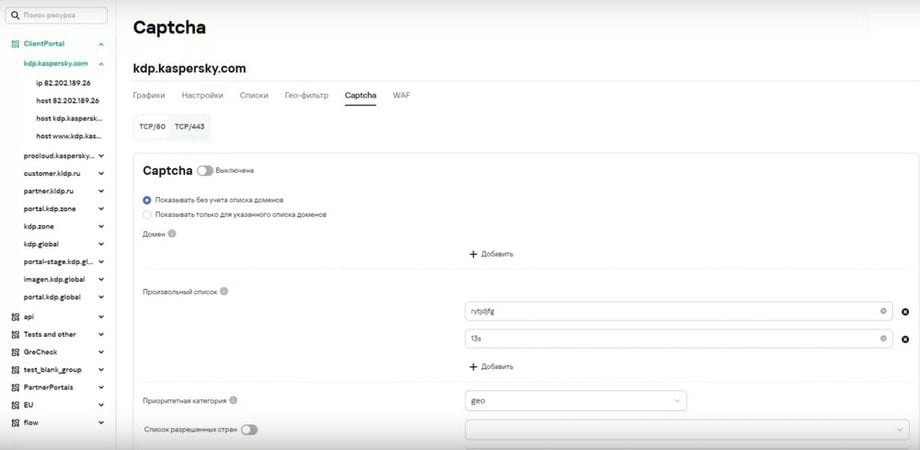Viewport: 920px width, 450px height.
Task: Expand the Tests and other group
Action: [102, 334]
